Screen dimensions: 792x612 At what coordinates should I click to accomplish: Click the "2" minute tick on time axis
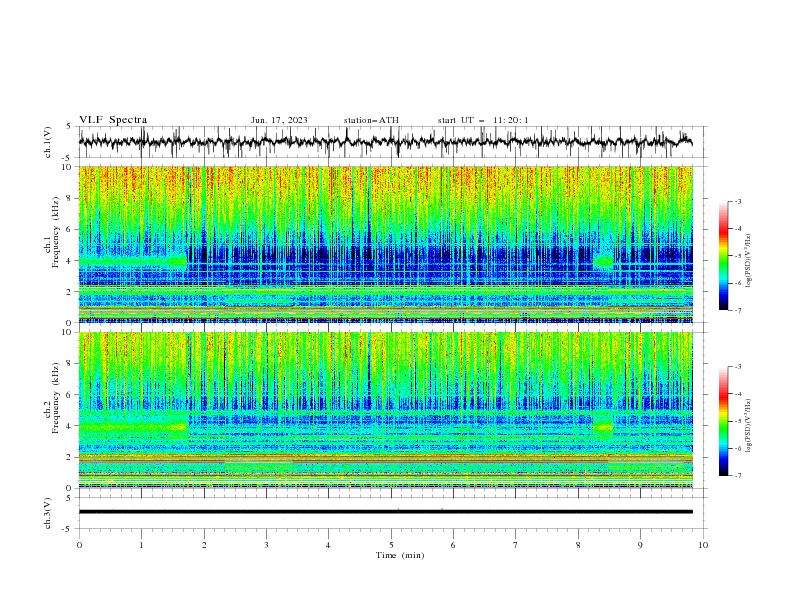tap(204, 545)
